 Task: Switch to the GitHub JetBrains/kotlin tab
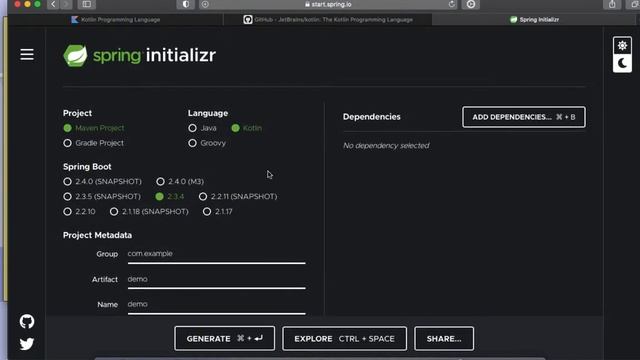point(328,20)
